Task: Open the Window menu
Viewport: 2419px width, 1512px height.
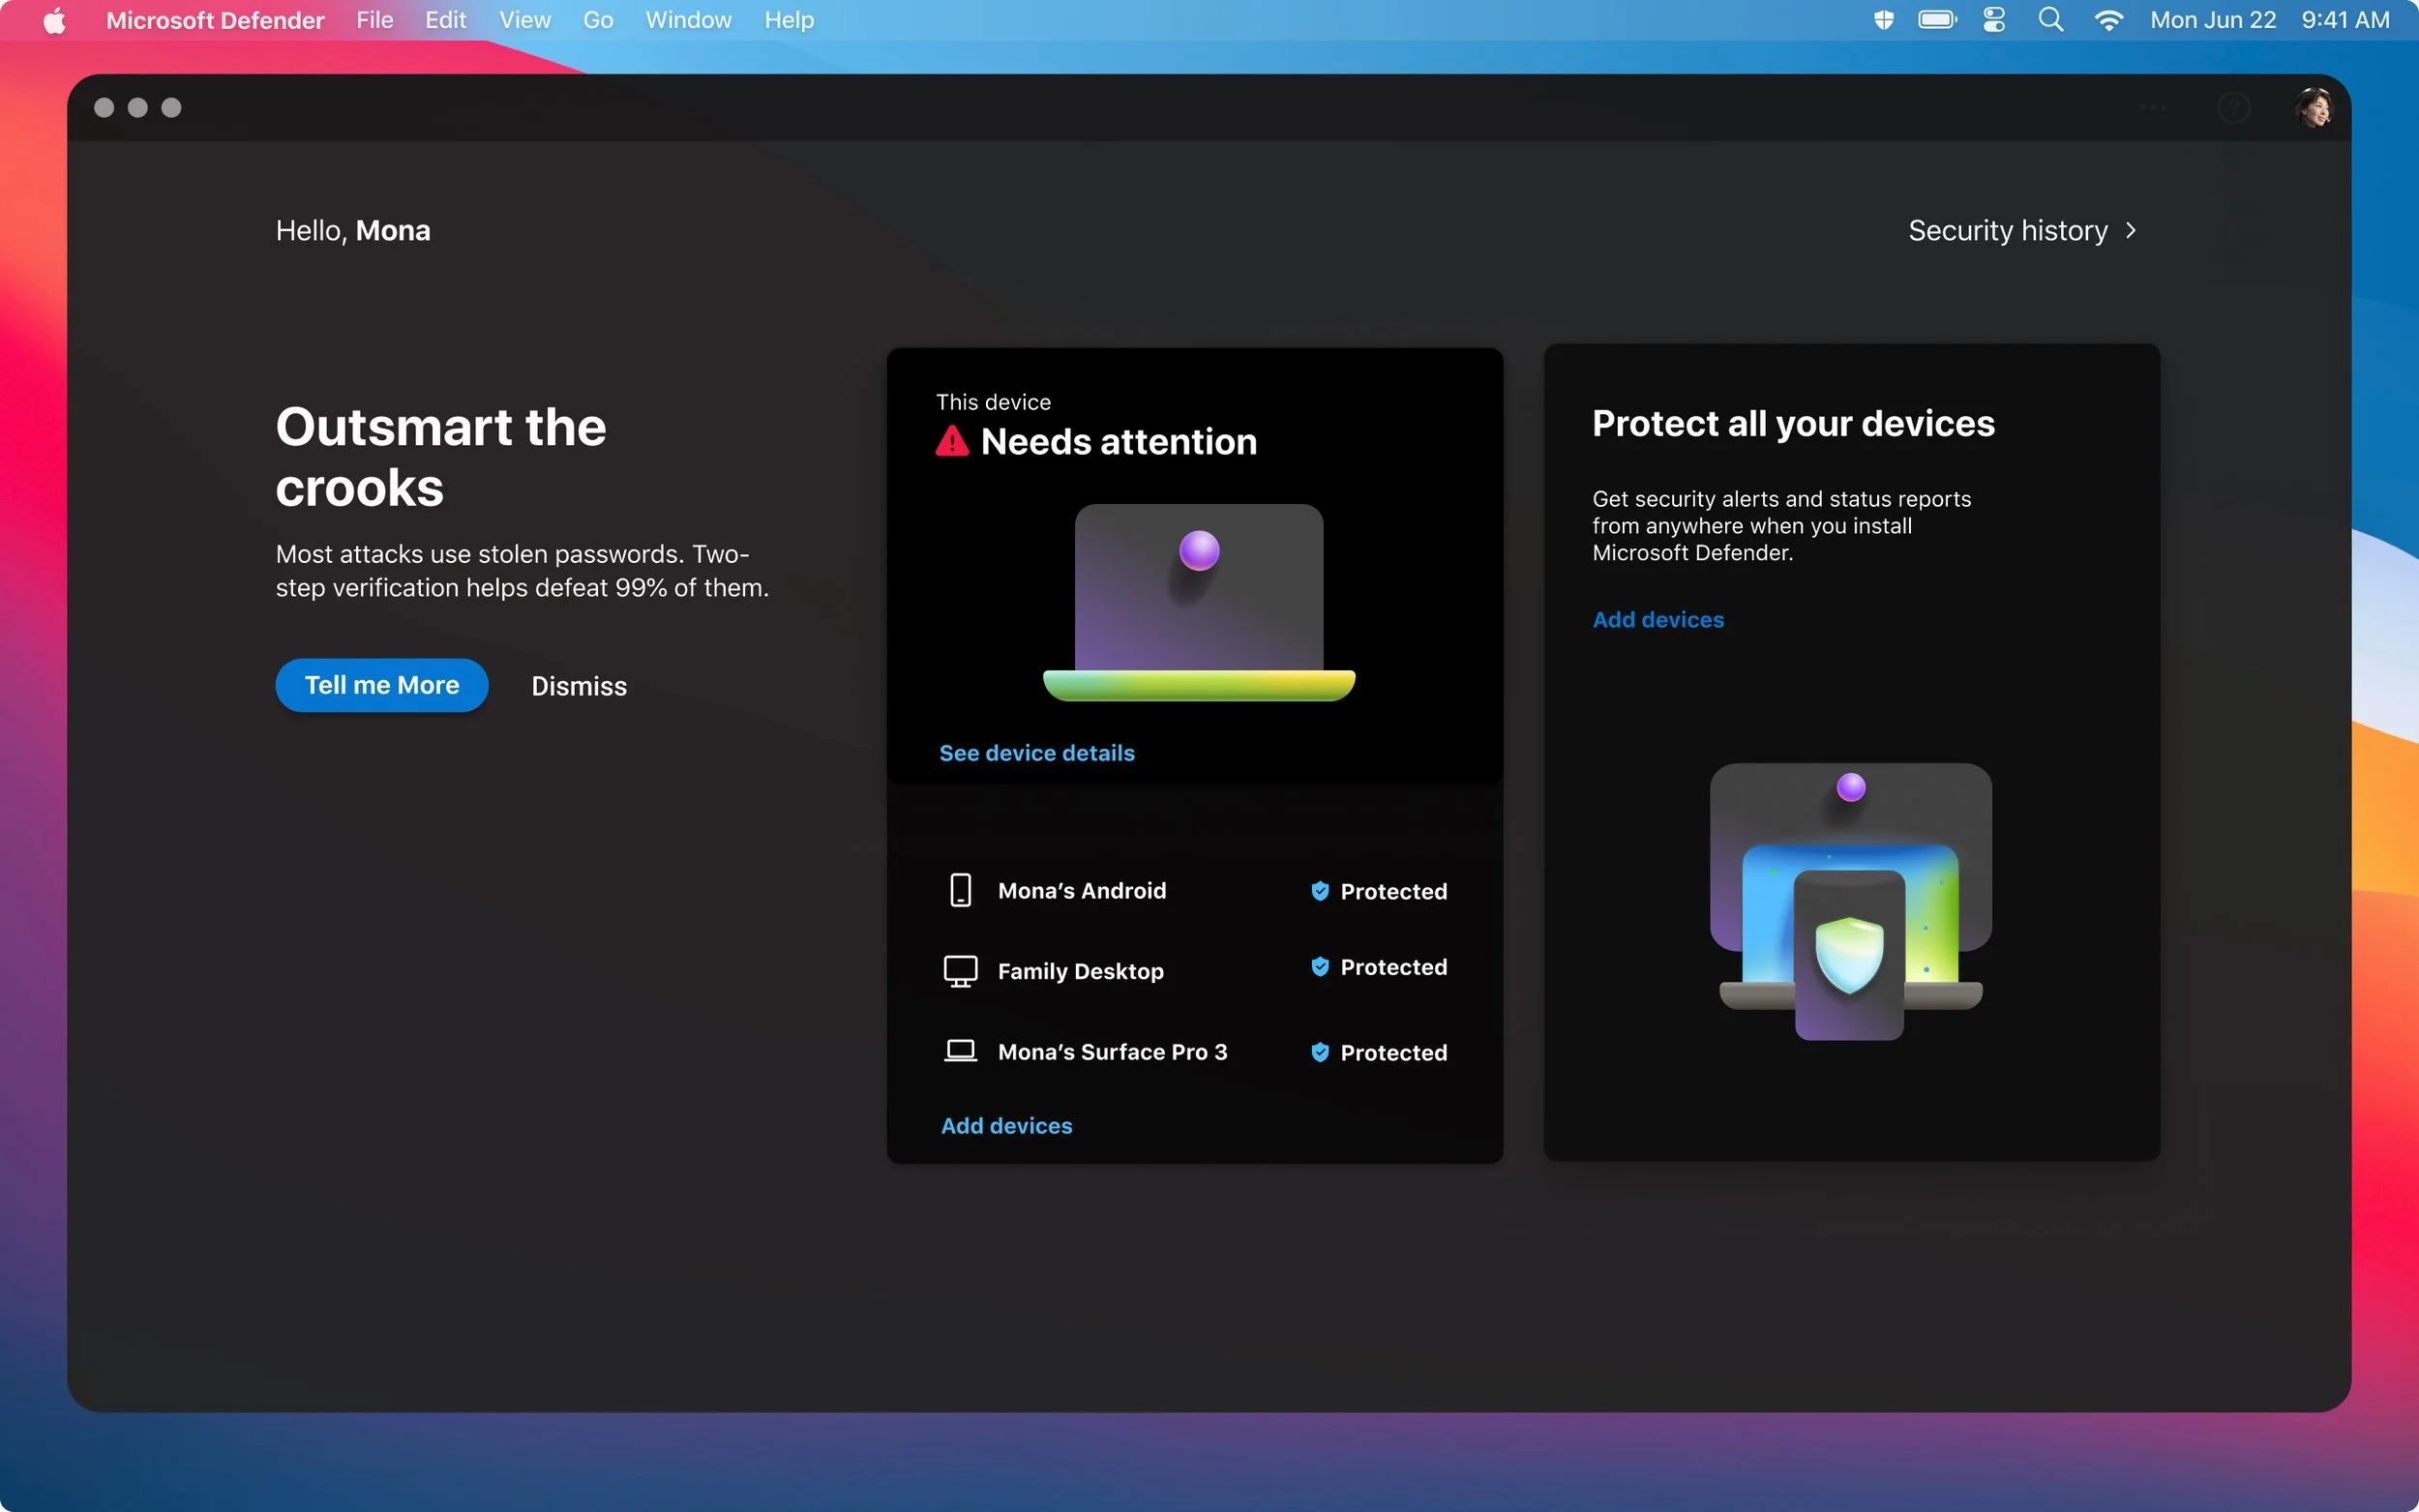Action: (x=688, y=20)
